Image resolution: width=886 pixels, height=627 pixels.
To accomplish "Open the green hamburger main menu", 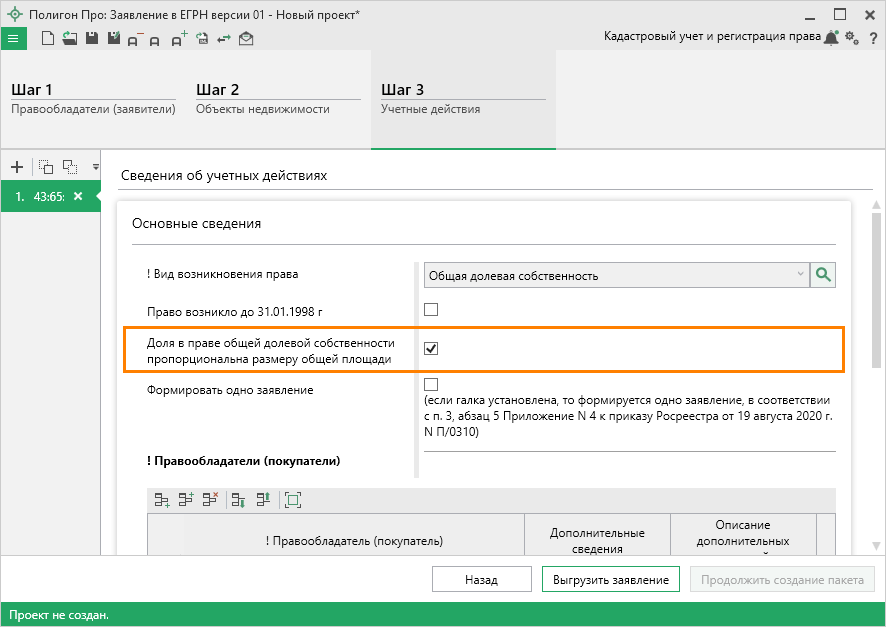I will point(13,38).
